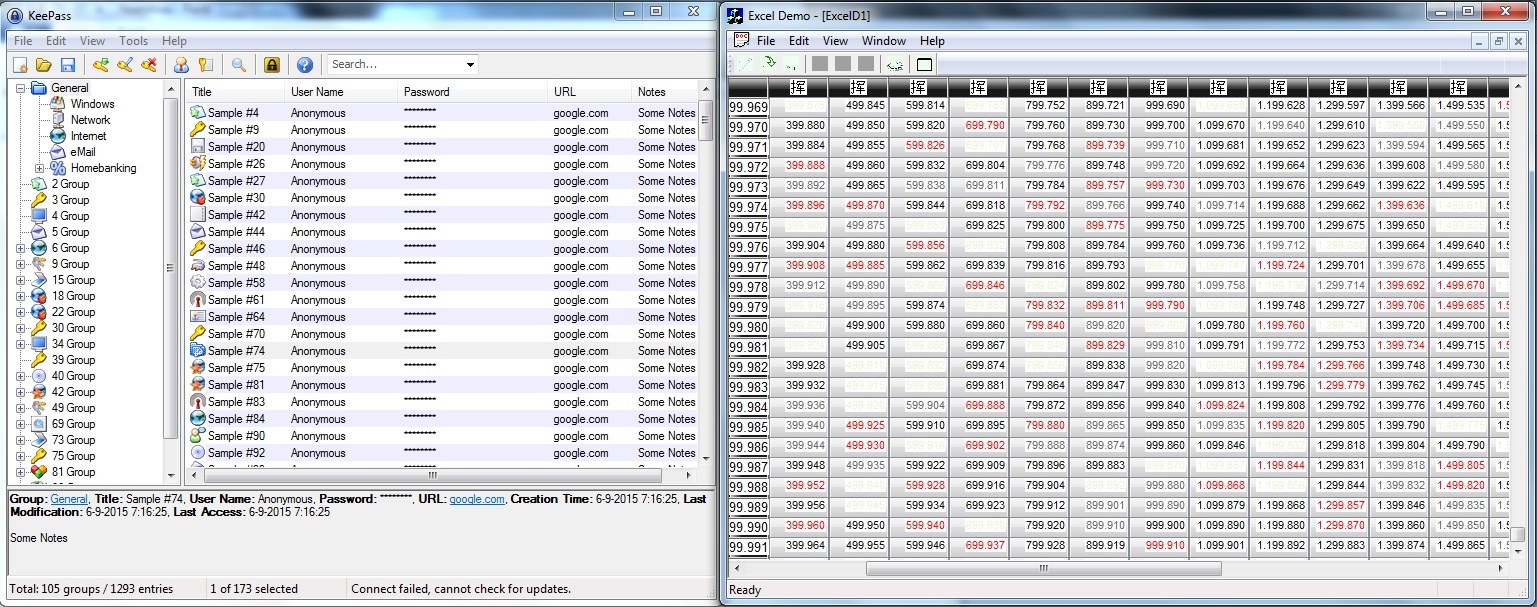
Task: Add a new entry using the green-arrow key icon
Action: [x=100, y=65]
